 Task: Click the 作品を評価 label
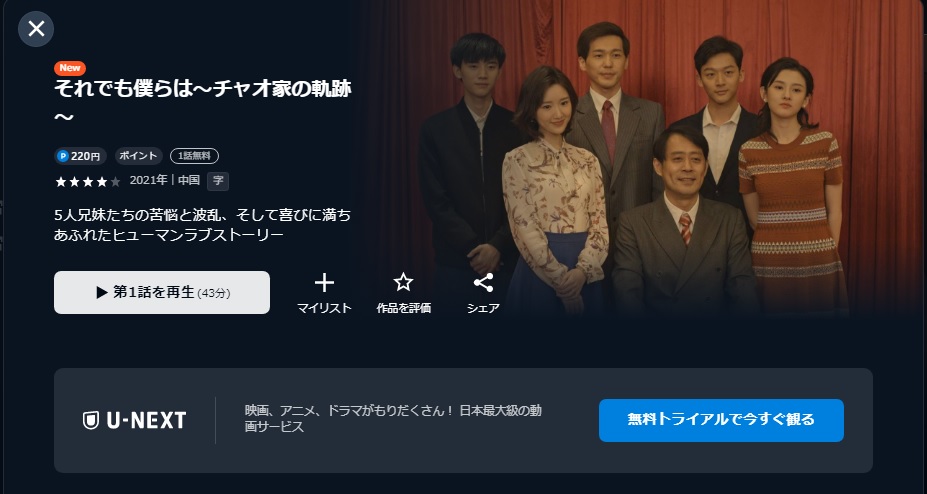pyautogui.click(x=403, y=308)
